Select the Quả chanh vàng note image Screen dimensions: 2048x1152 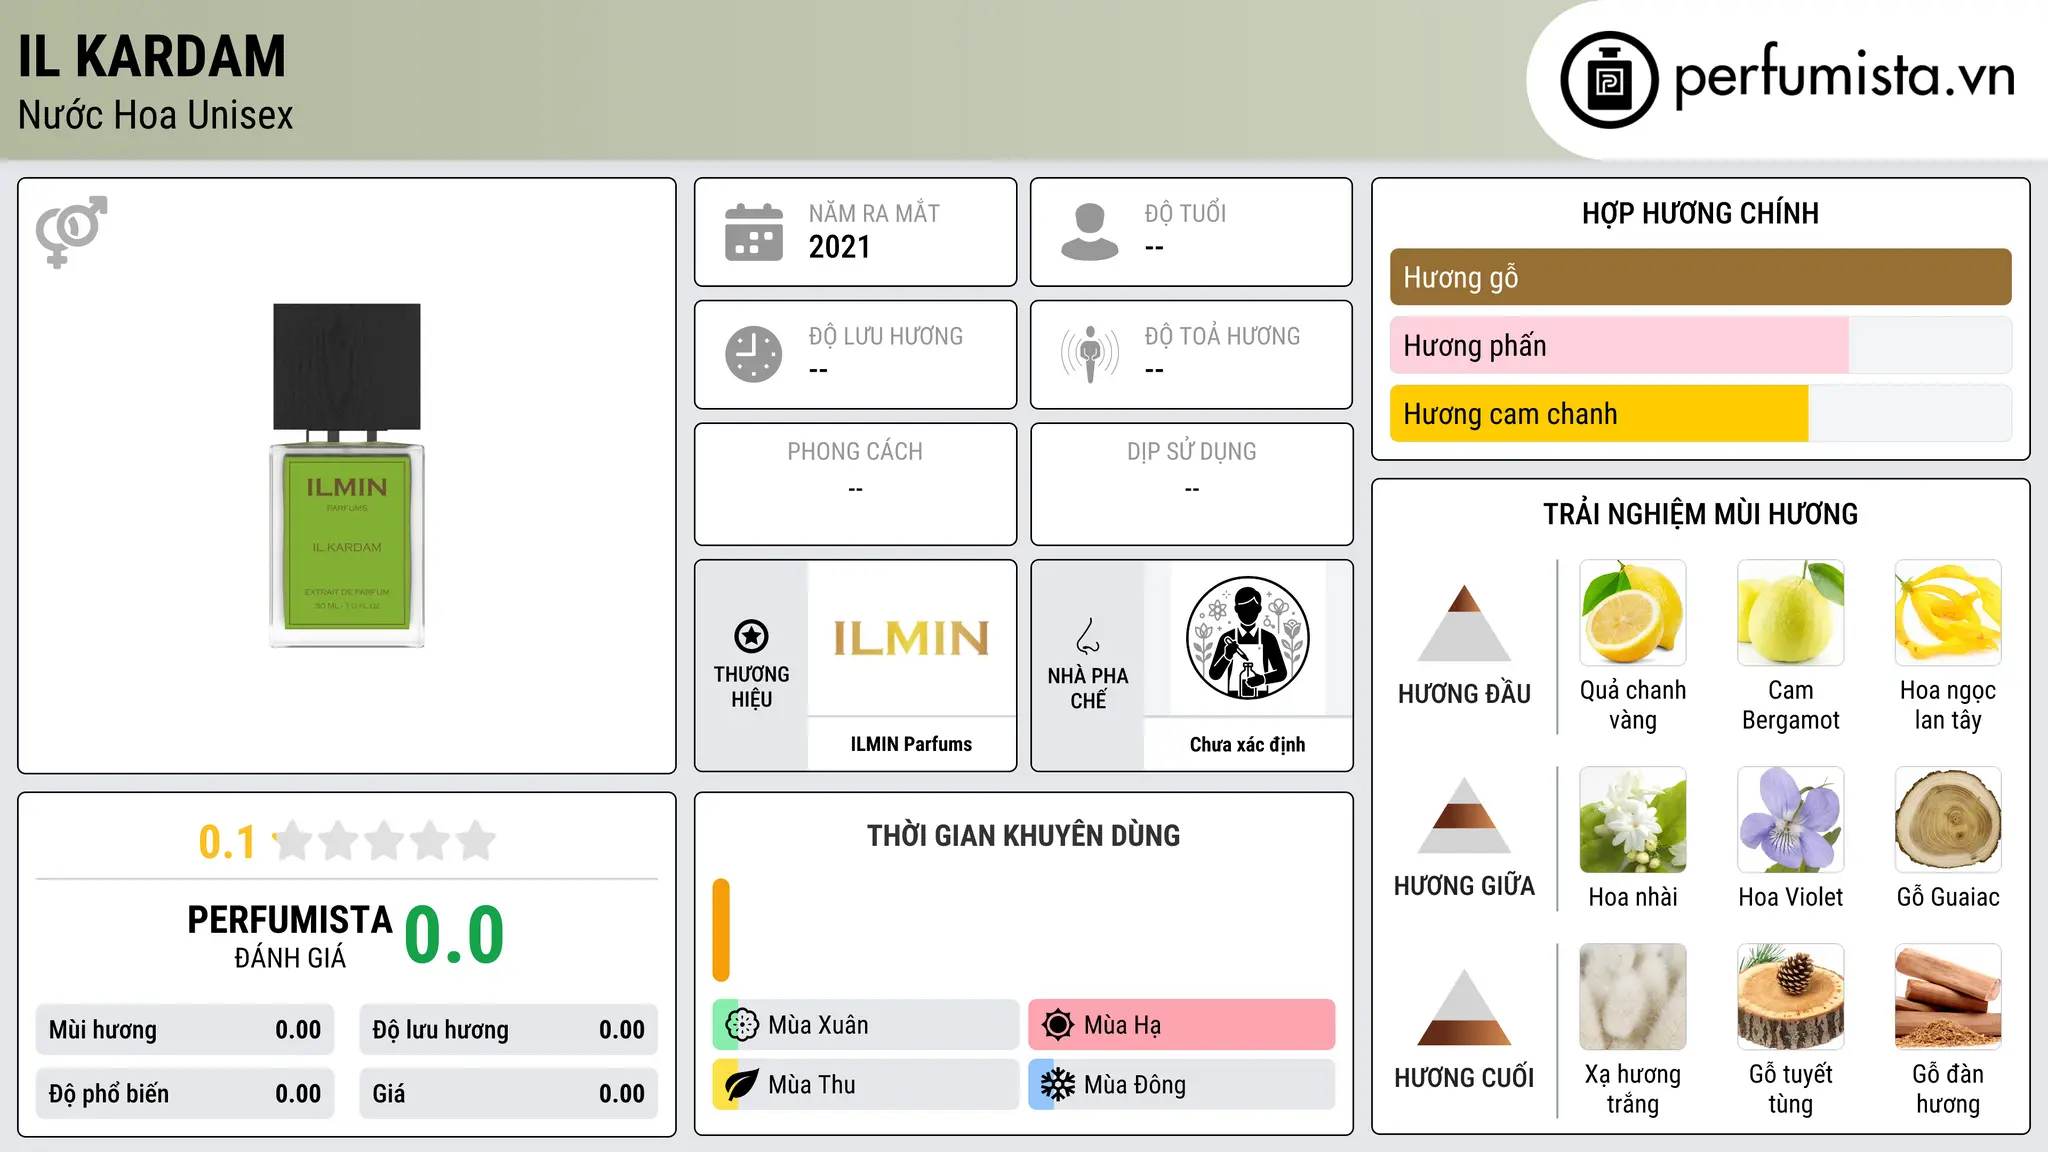pyautogui.click(x=1633, y=613)
